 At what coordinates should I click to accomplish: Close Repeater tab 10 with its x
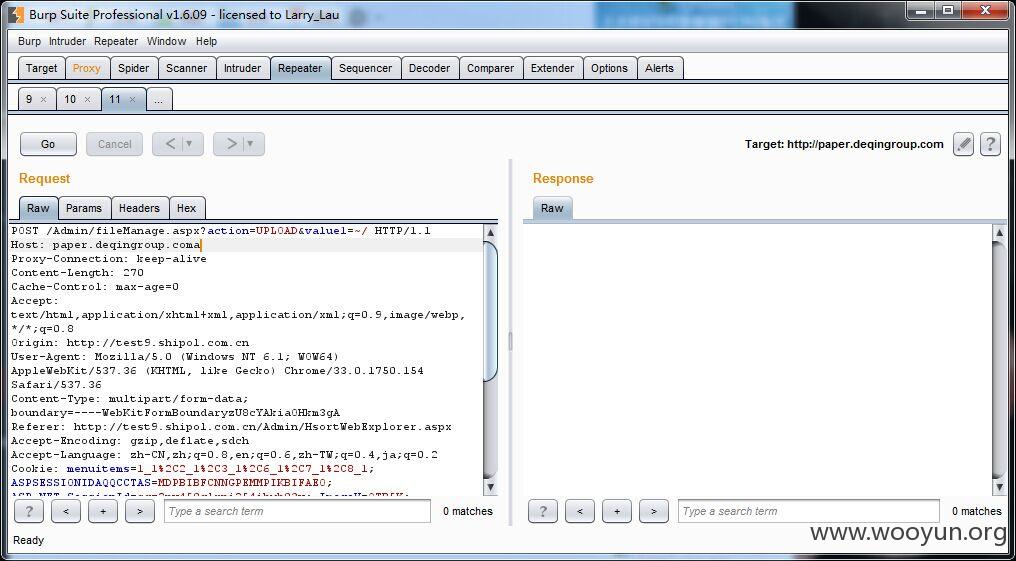(x=87, y=100)
